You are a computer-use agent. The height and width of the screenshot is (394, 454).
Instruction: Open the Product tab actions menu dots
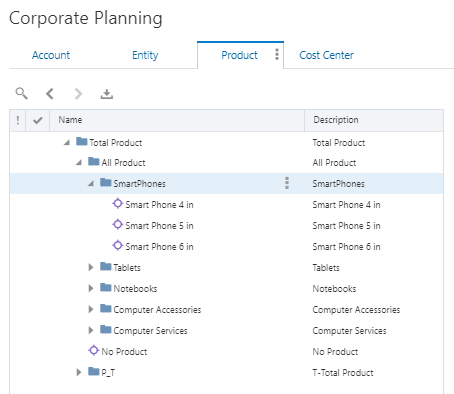click(x=277, y=54)
